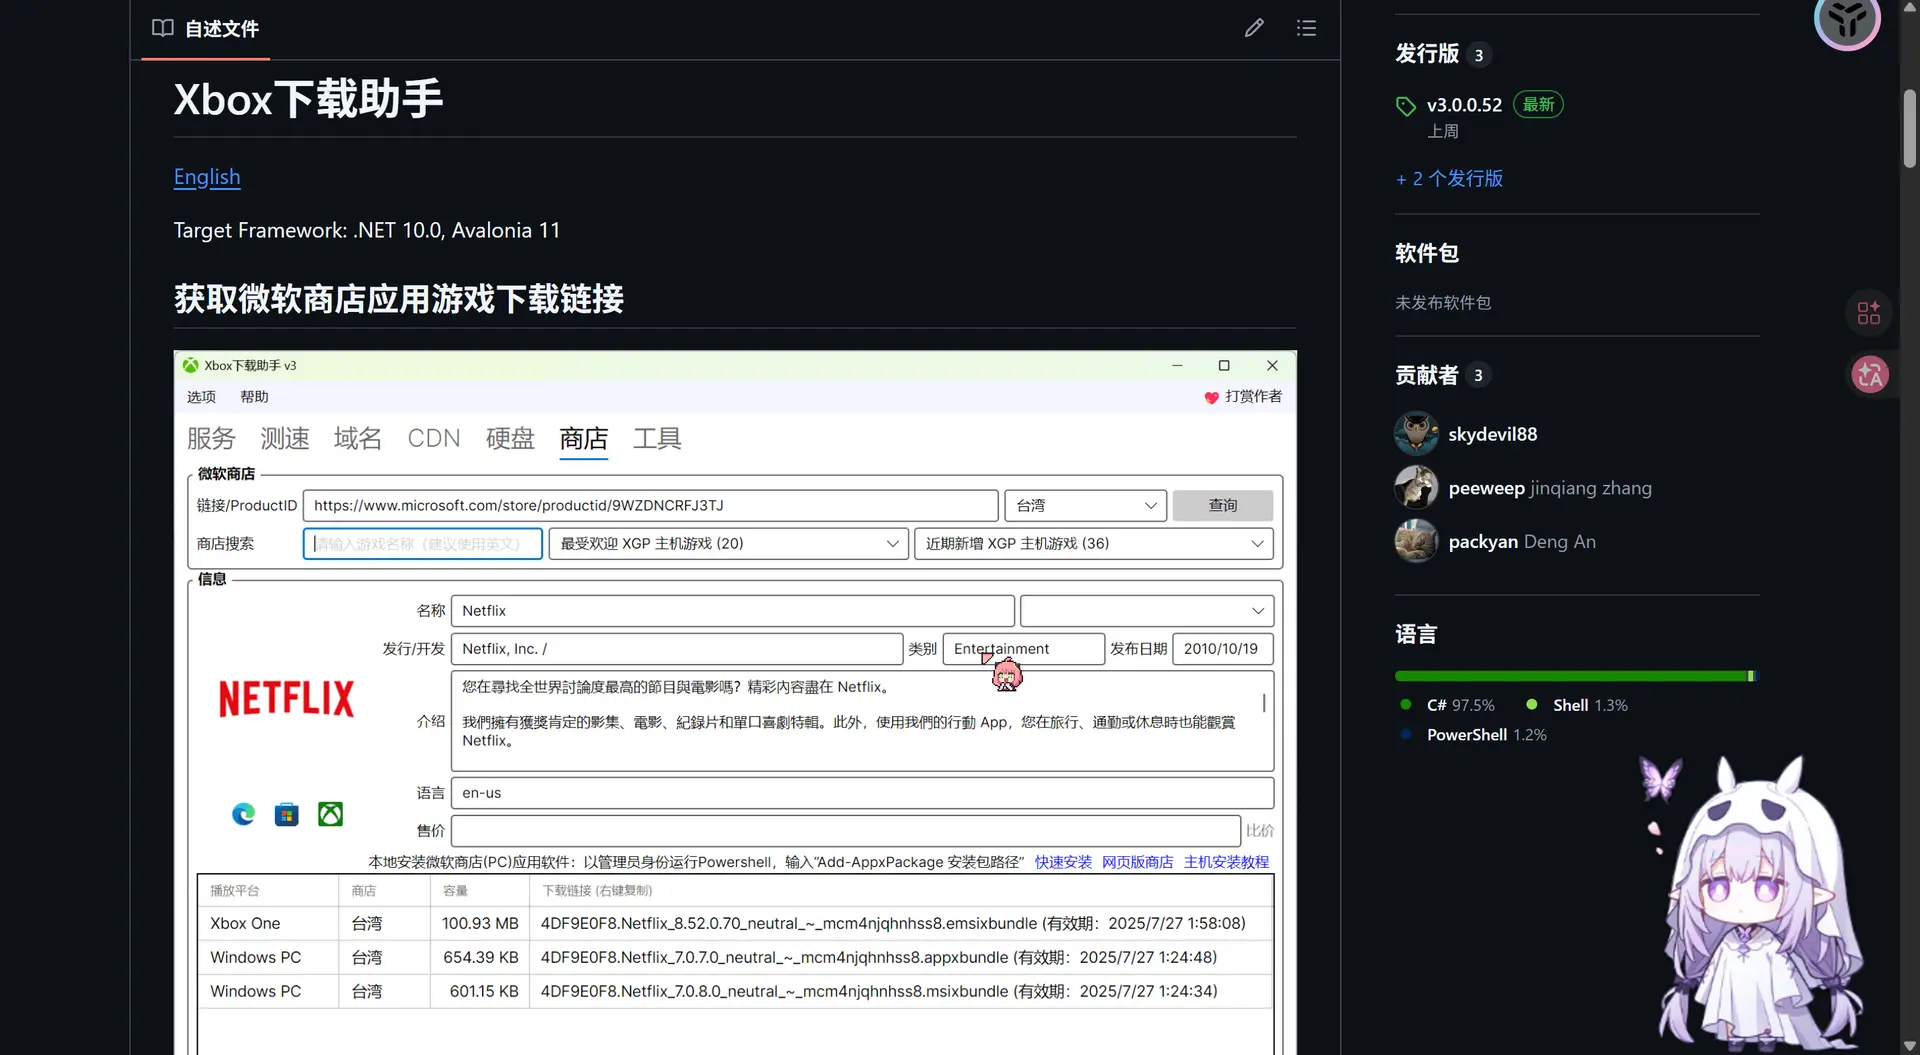
Task: Open skydevil88's avatar image
Action: 1416,434
